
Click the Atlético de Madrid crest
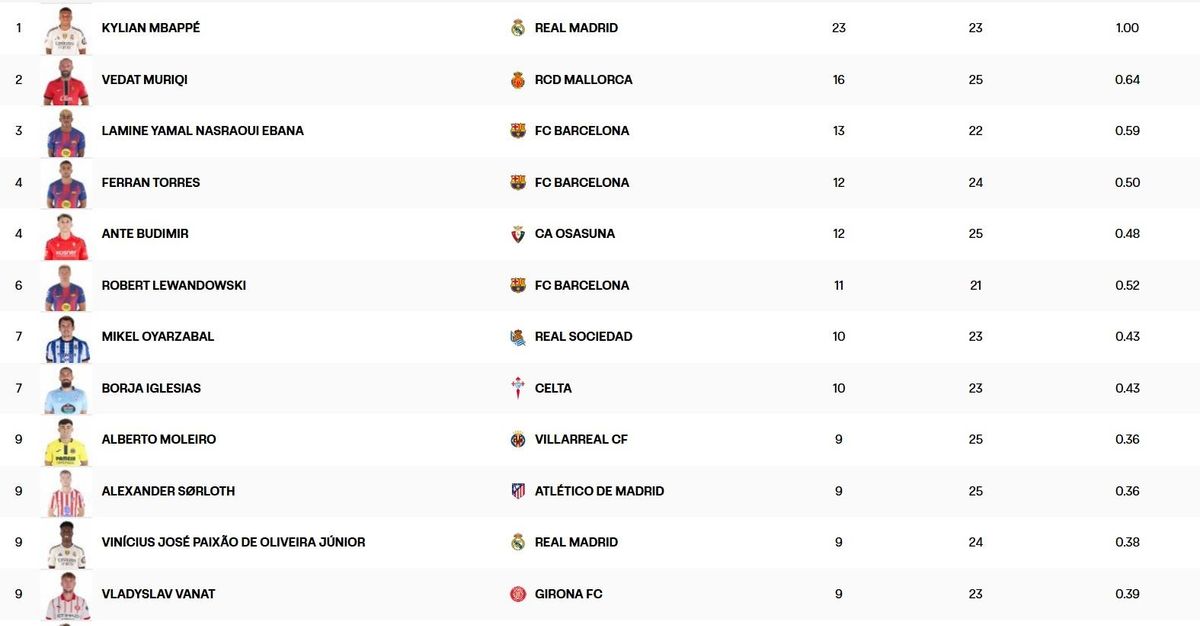518,491
